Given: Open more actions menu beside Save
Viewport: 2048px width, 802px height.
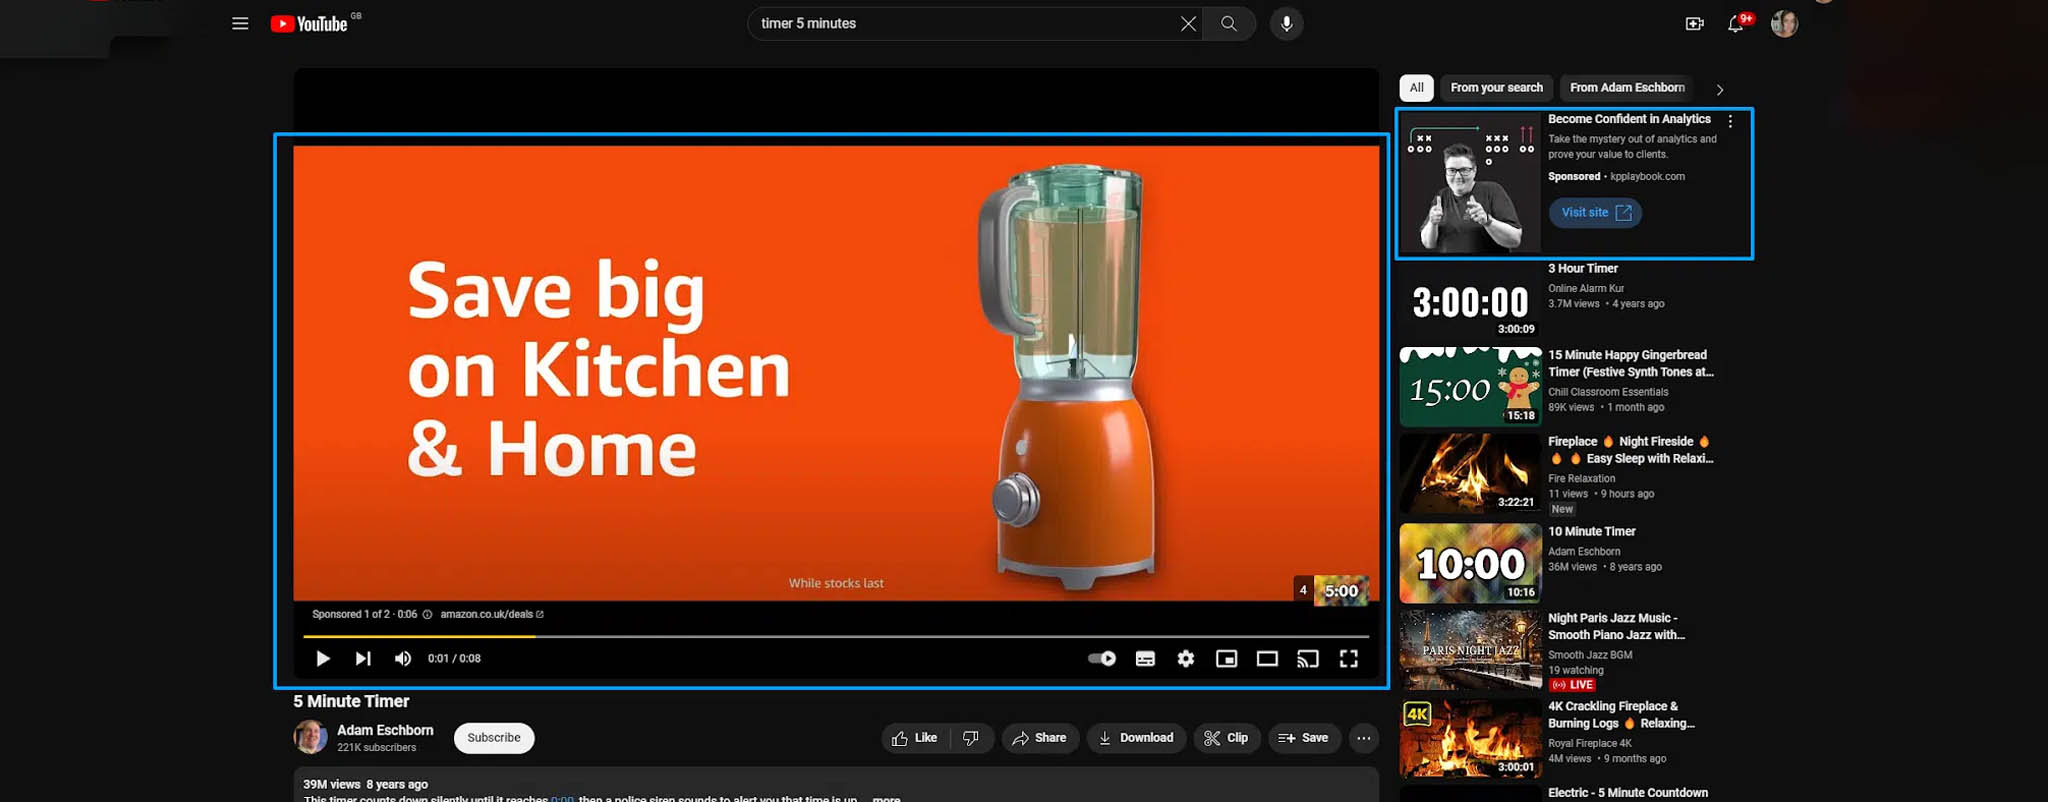Looking at the screenshot, I should 1363,738.
